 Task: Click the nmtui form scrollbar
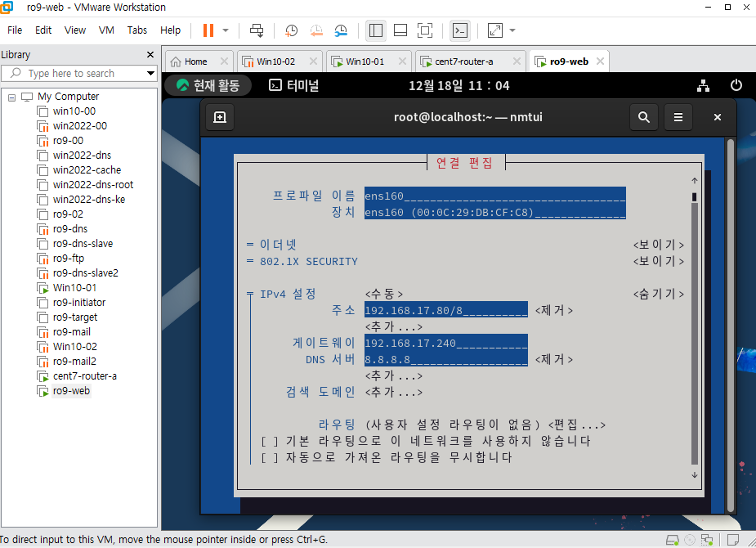(694, 328)
